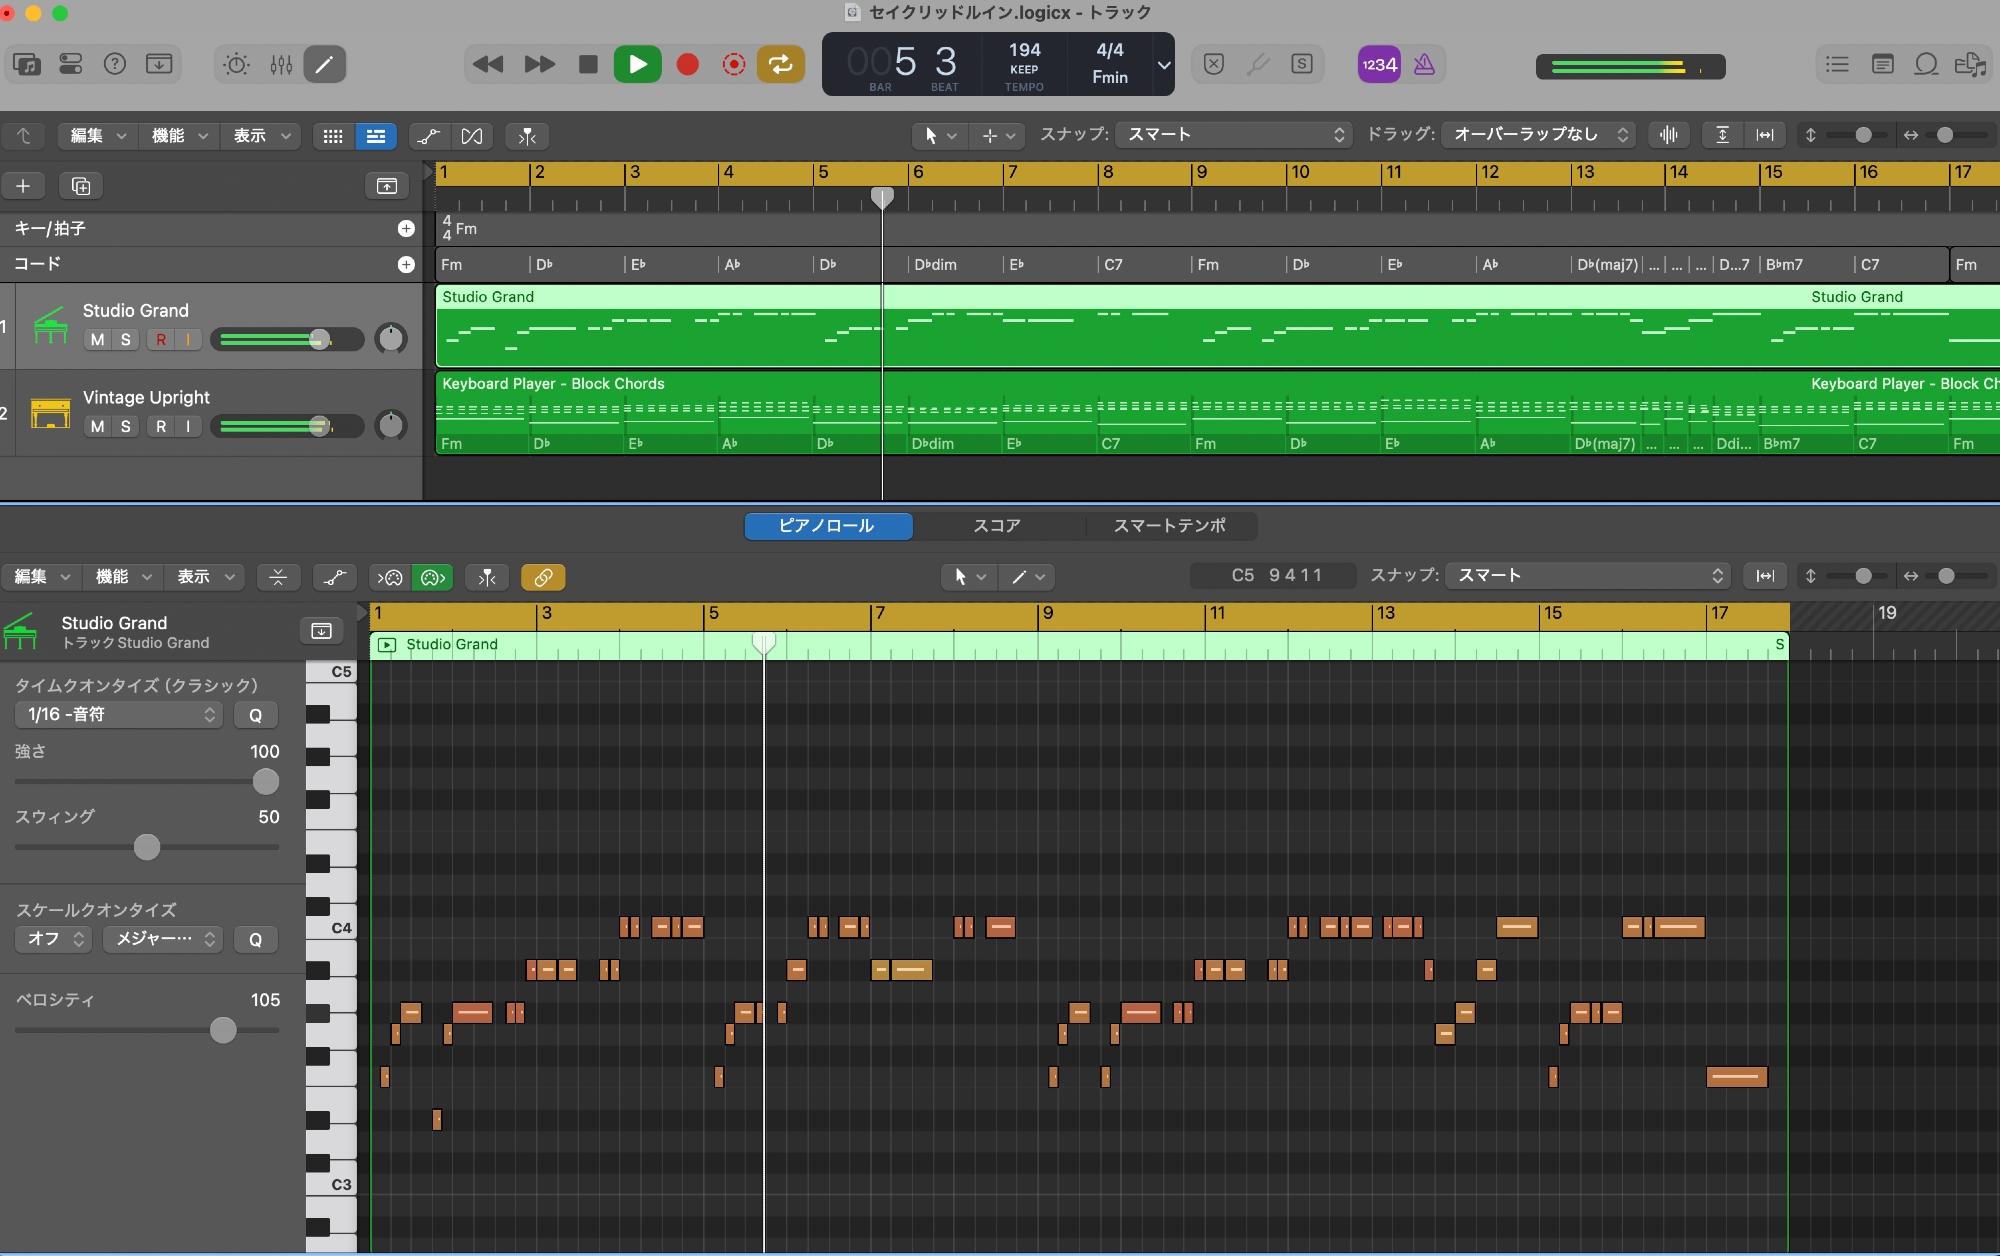Screen dimensions: 2000x1256
Task: Click the red Record button
Action: 687,65
